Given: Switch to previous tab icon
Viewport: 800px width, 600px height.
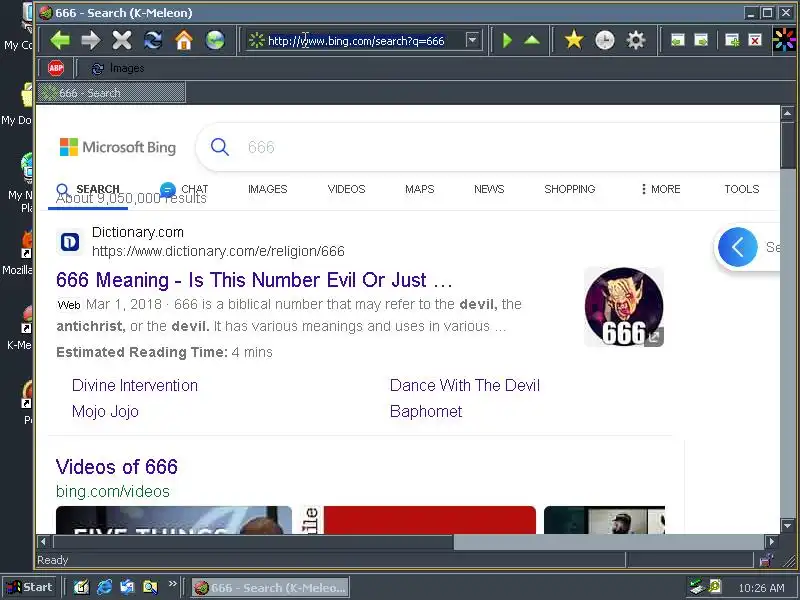Looking at the screenshot, I should [x=678, y=40].
